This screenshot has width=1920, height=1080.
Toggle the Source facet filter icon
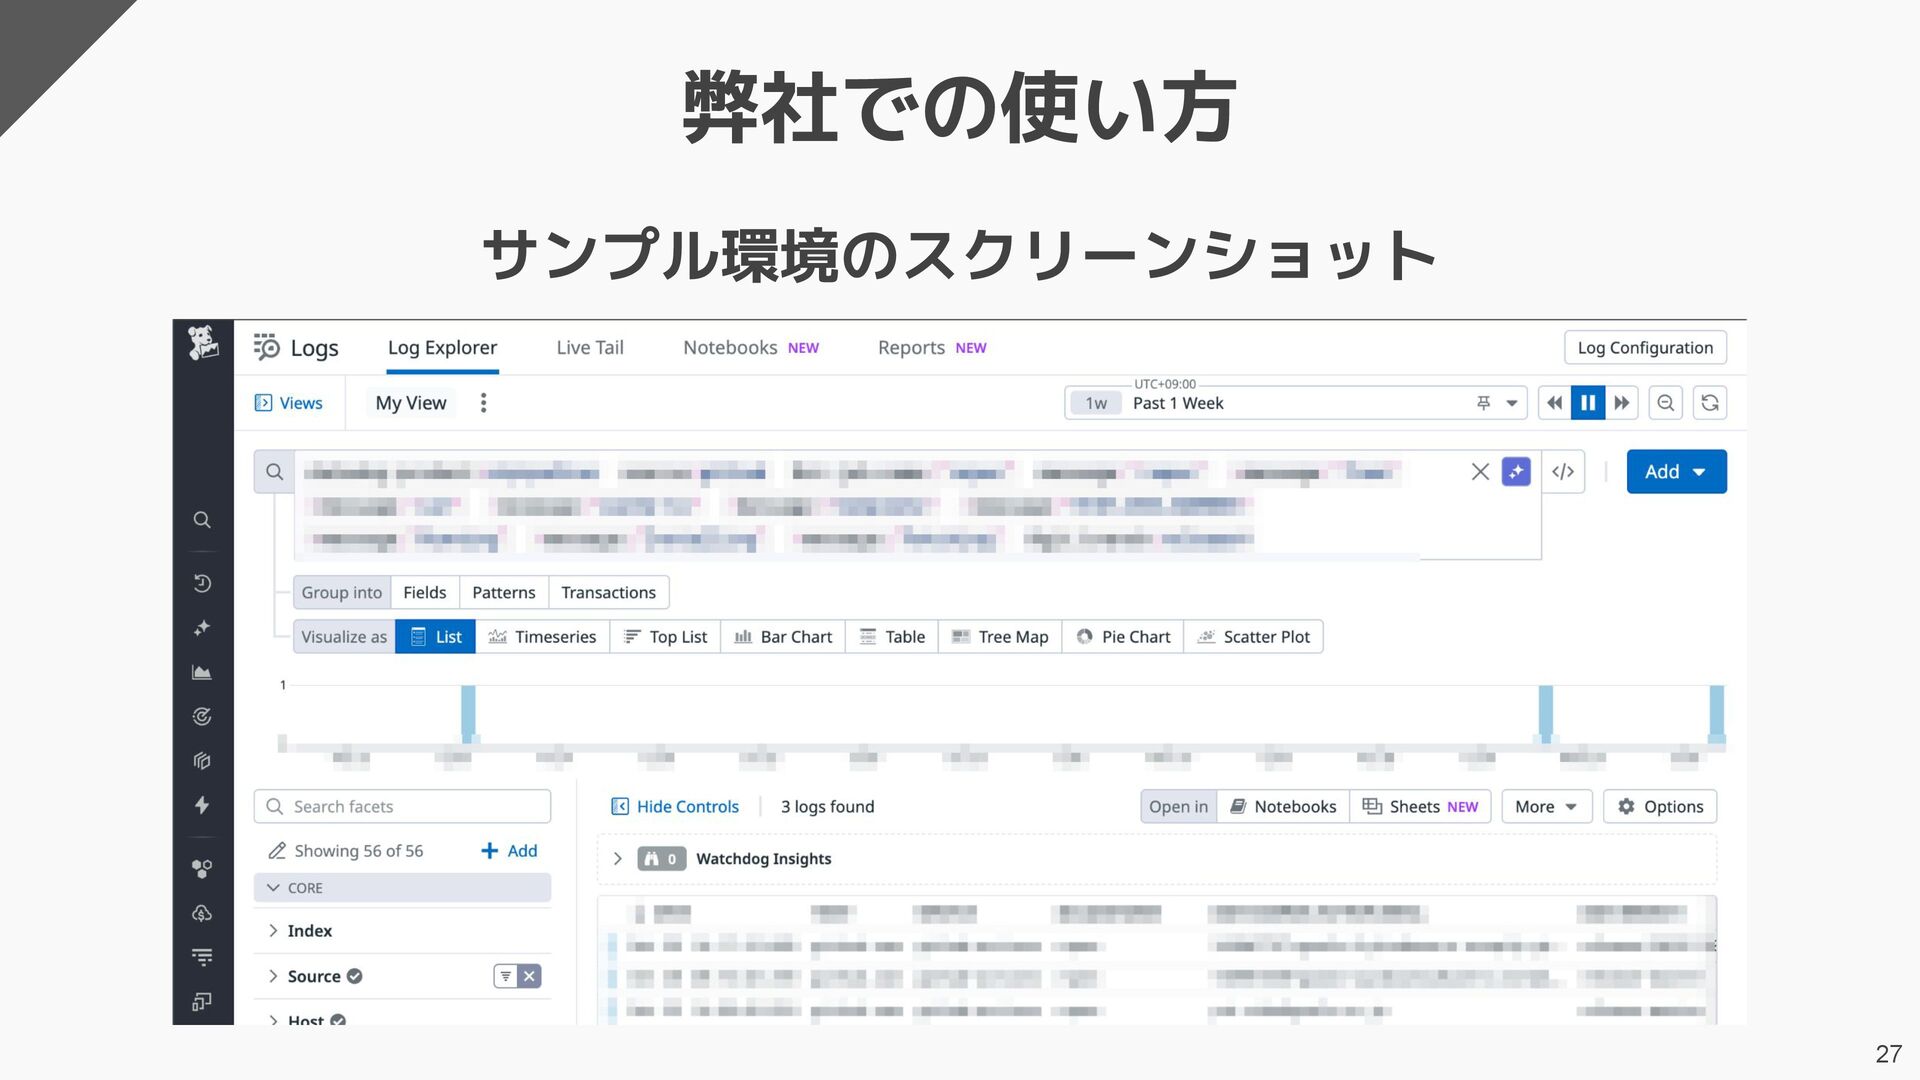(x=506, y=976)
